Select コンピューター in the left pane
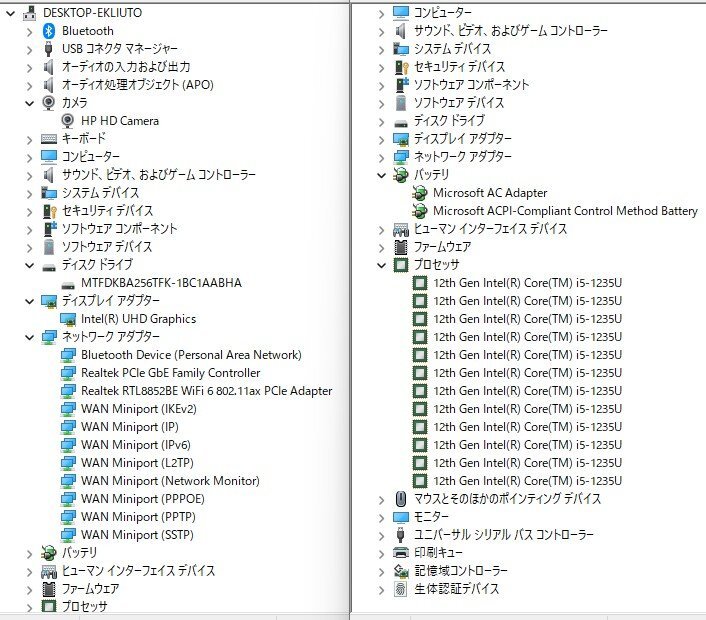 click(x=91, y=157)
